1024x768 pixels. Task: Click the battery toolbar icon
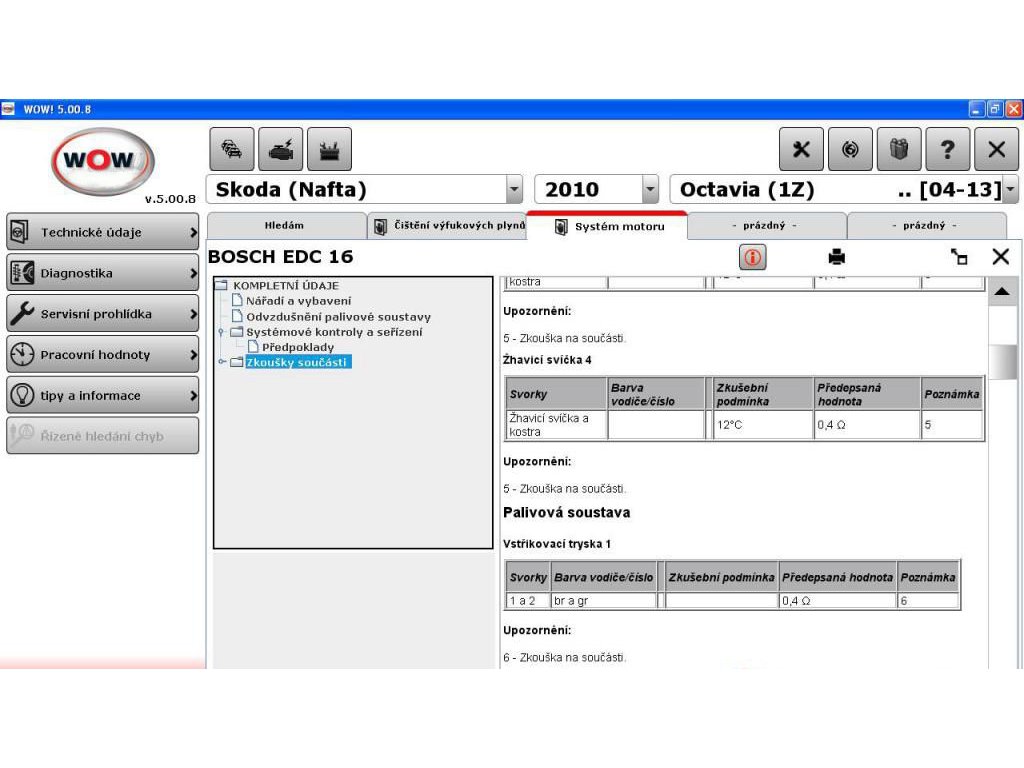click(328, 149)
